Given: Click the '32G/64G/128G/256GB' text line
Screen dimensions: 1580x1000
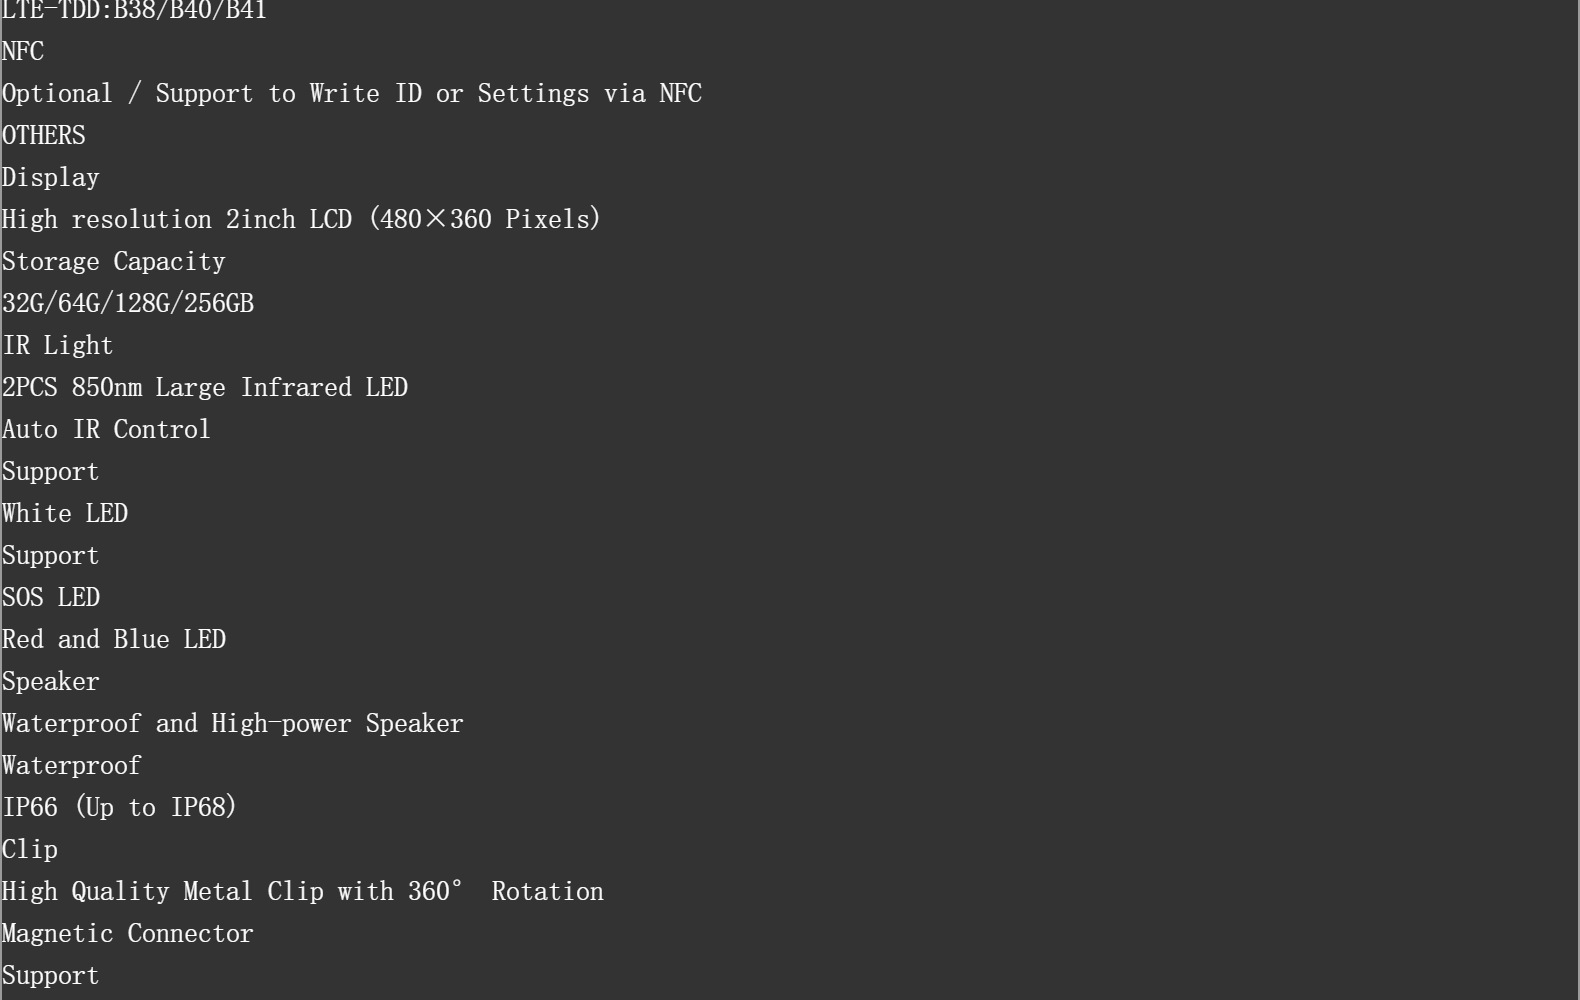Looking at the screenshot, I should (128, 303).
